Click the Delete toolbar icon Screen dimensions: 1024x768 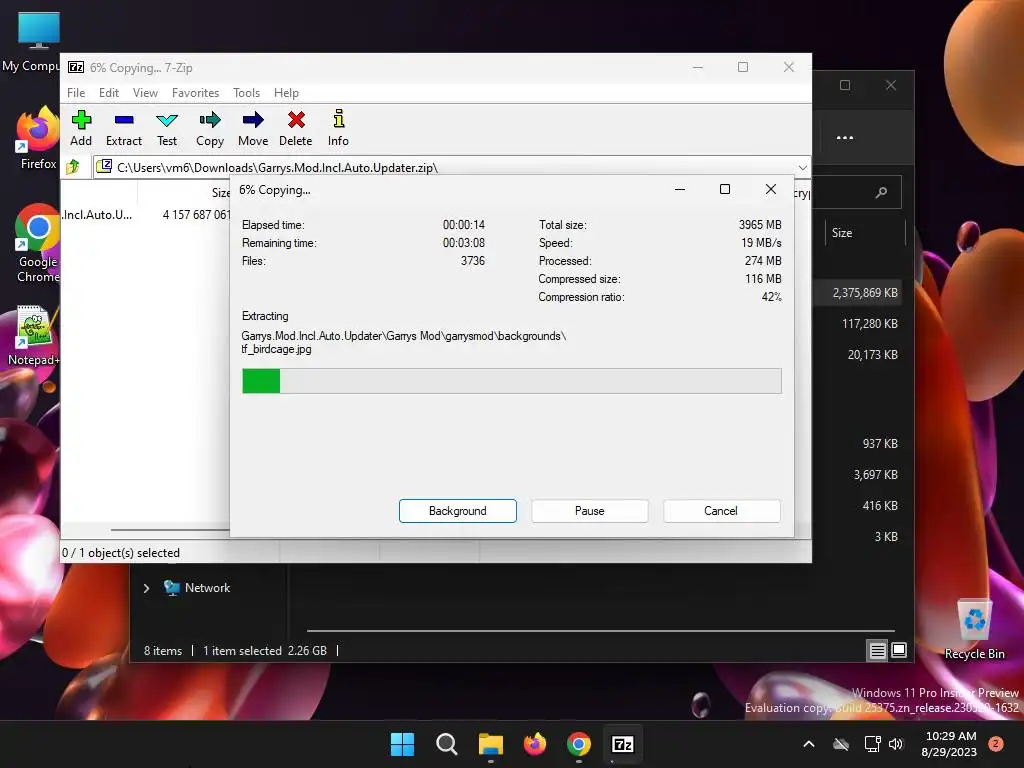point(295,128)
